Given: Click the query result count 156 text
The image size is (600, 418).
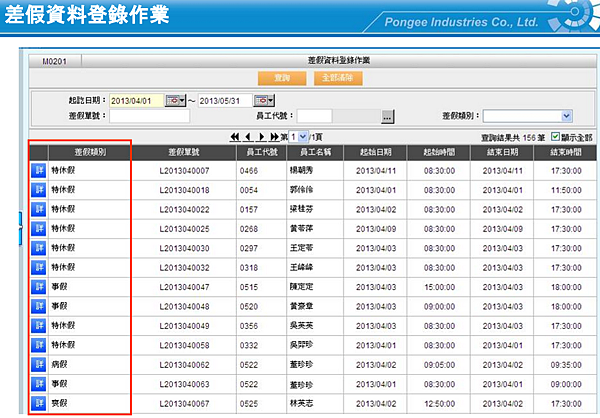Looking at the screenshot, I should click(513, 138).
